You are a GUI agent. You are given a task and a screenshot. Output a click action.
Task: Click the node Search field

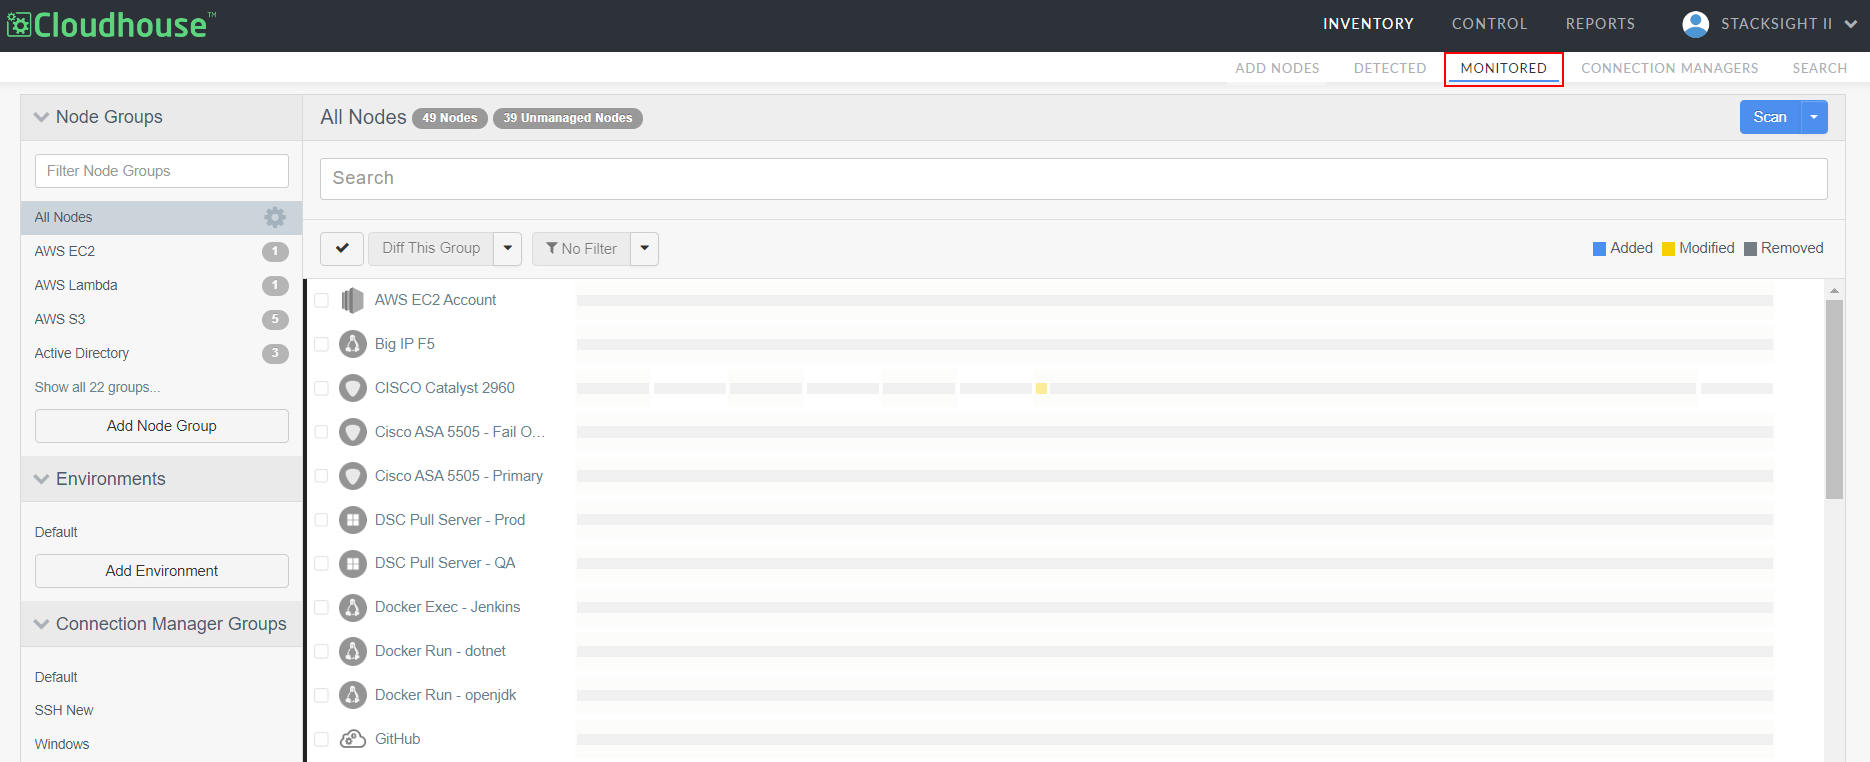(1073, 178)
